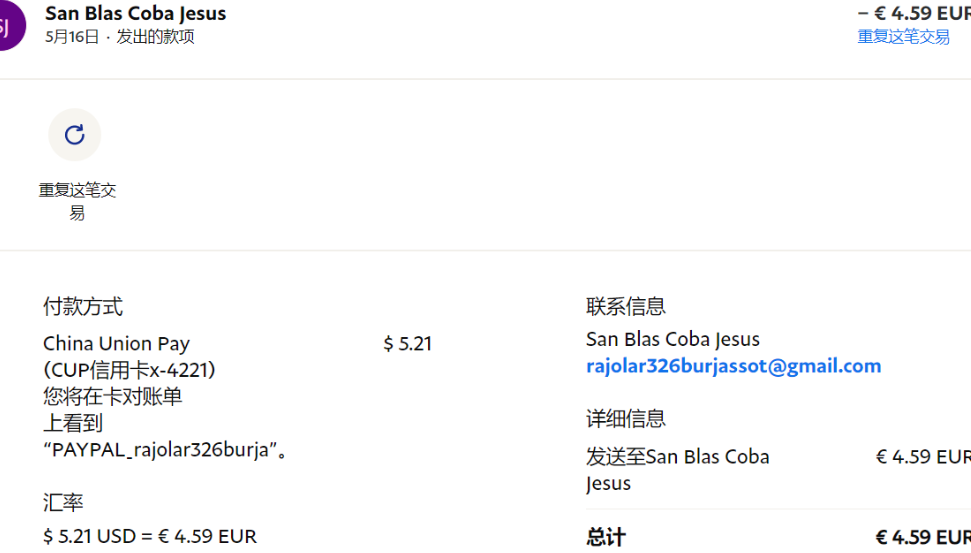971x553 pixels.
Task: Open the rajolar326burjassot@gmail.com email link
Action: [733, 366]
